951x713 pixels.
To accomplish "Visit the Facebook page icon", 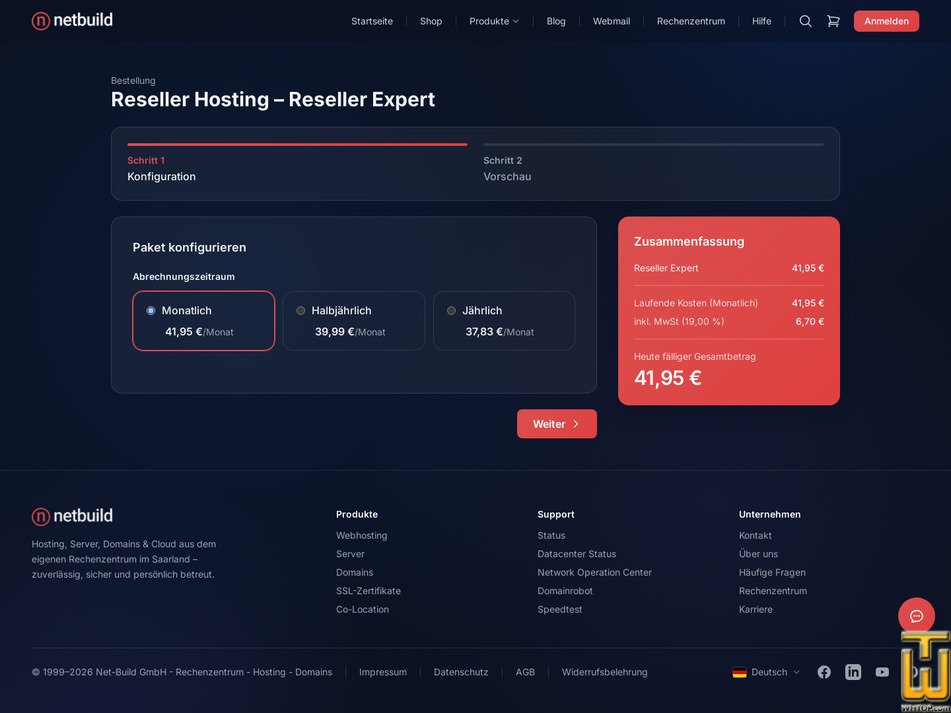I will tap(824, 672).
